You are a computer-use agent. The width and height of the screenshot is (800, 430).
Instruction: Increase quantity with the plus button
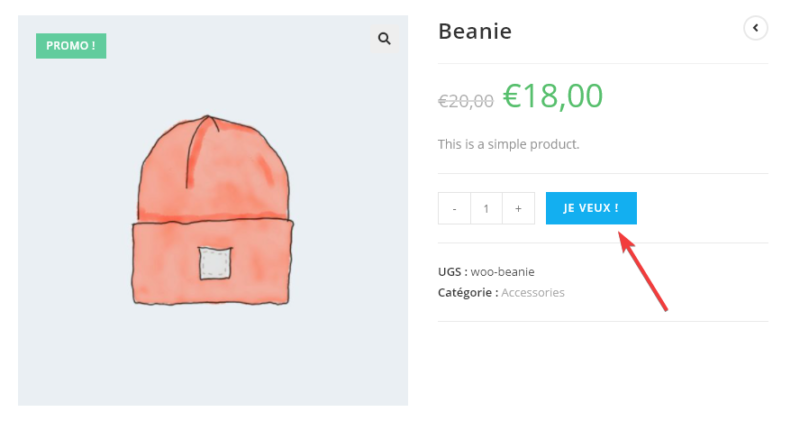pyautogui.click(x=518, y=208)
